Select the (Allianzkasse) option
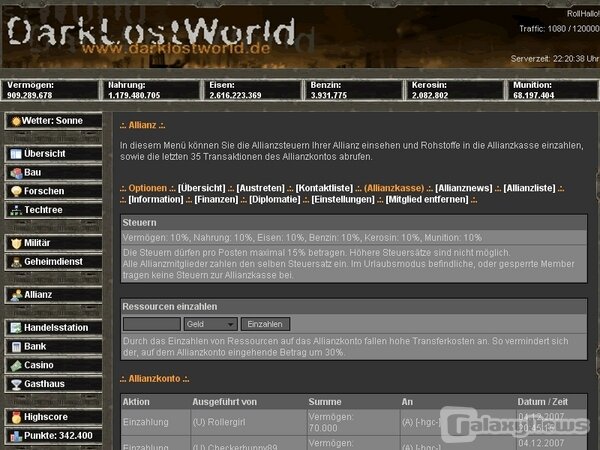The image size is (600, 450). pyautogui.click(x=394, y=188)
